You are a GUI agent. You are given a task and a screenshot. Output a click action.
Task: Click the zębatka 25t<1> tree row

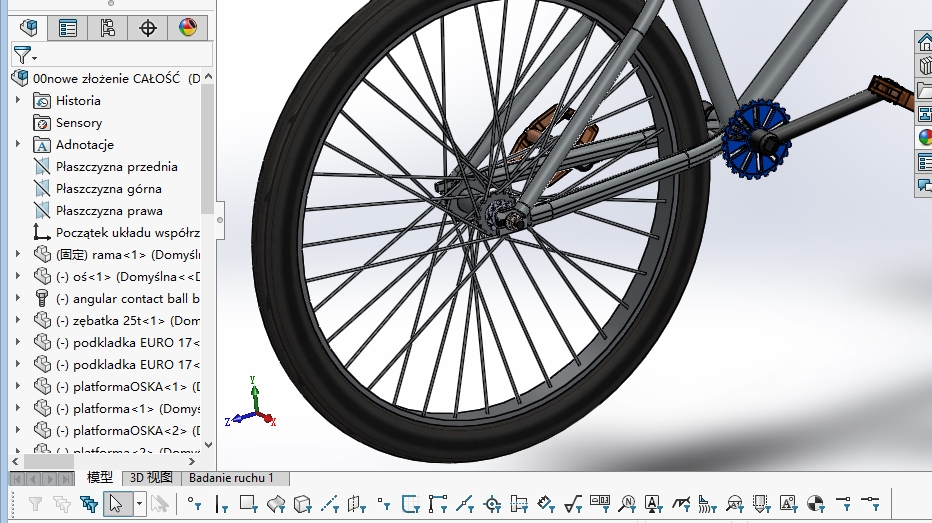pyautogui.click(x=116, y=320)
